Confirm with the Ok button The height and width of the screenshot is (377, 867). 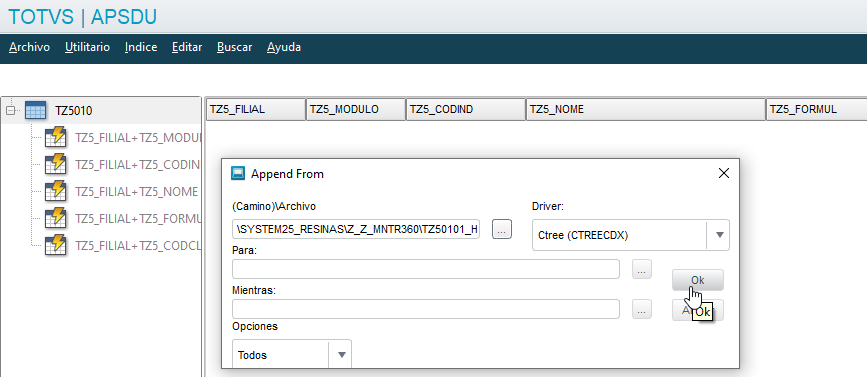698,280
